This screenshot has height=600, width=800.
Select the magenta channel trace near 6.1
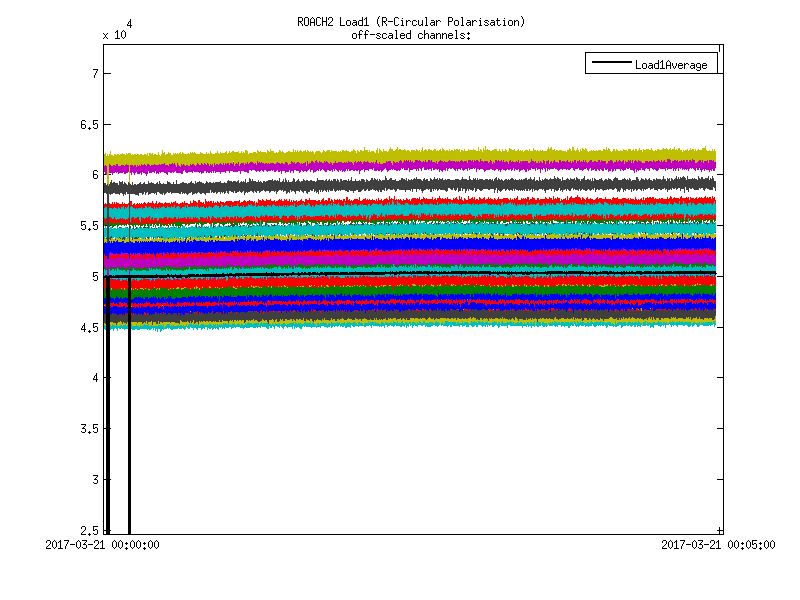pyautogui.click(x=400, y=166)
